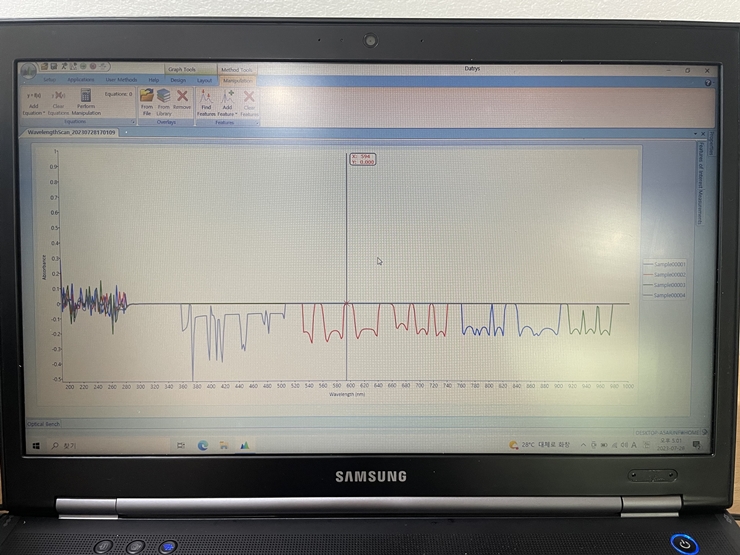Open the Features of Interest Measurements panel
Screen dimensions: 740x555
point(699,178)
